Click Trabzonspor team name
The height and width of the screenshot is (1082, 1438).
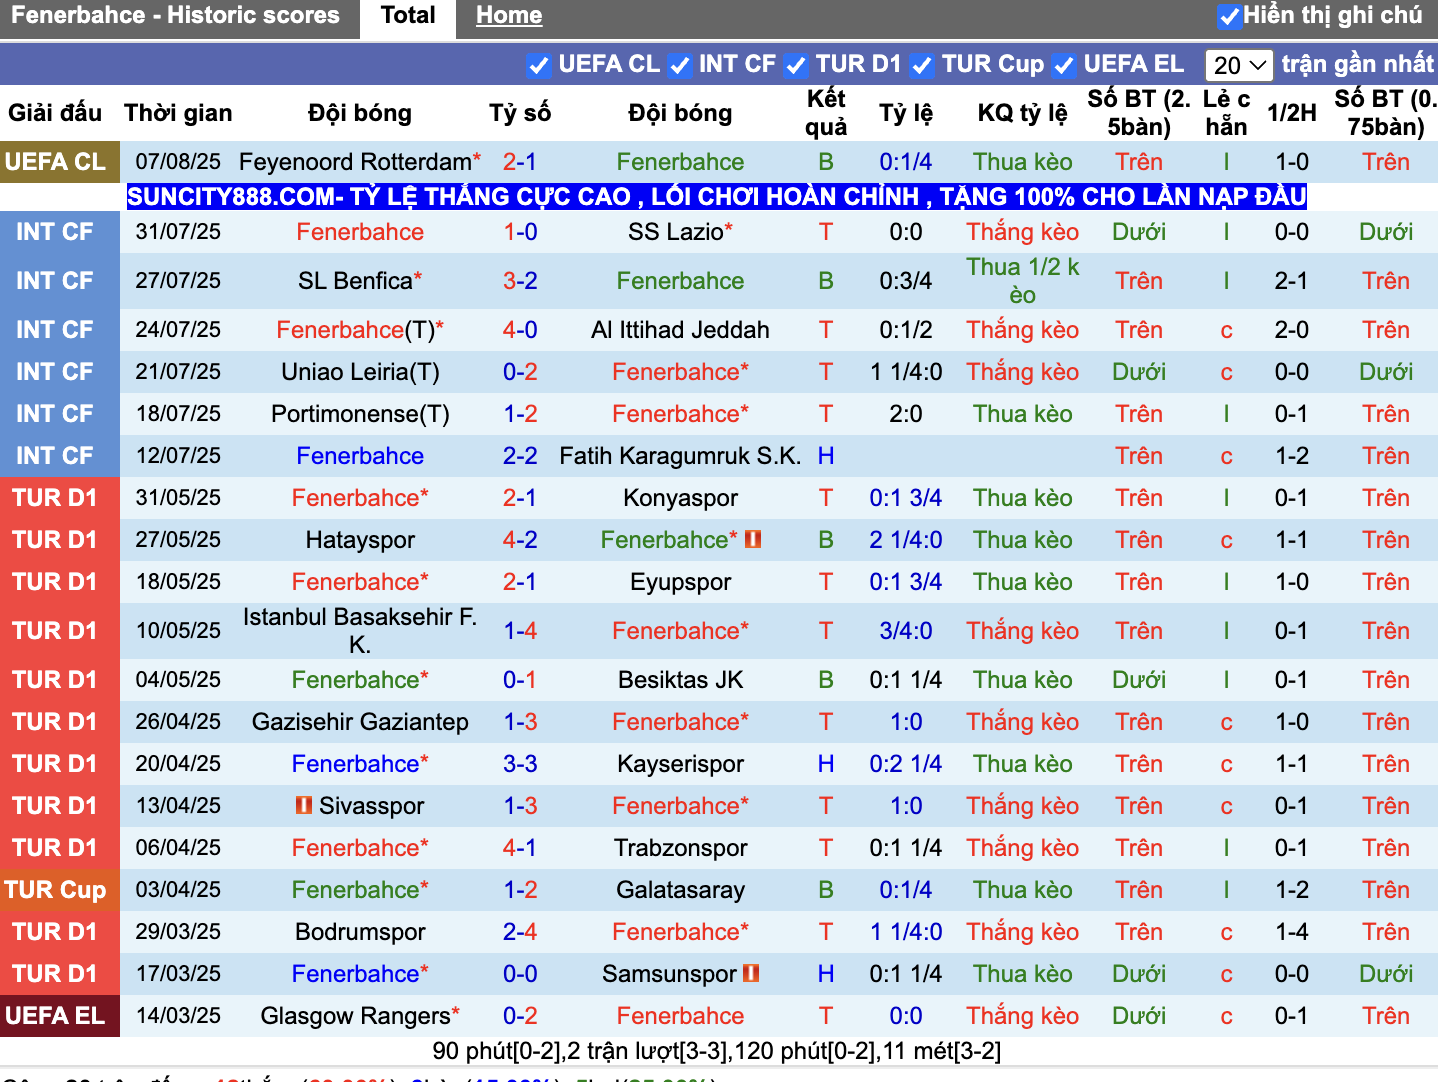coord(680,848)
